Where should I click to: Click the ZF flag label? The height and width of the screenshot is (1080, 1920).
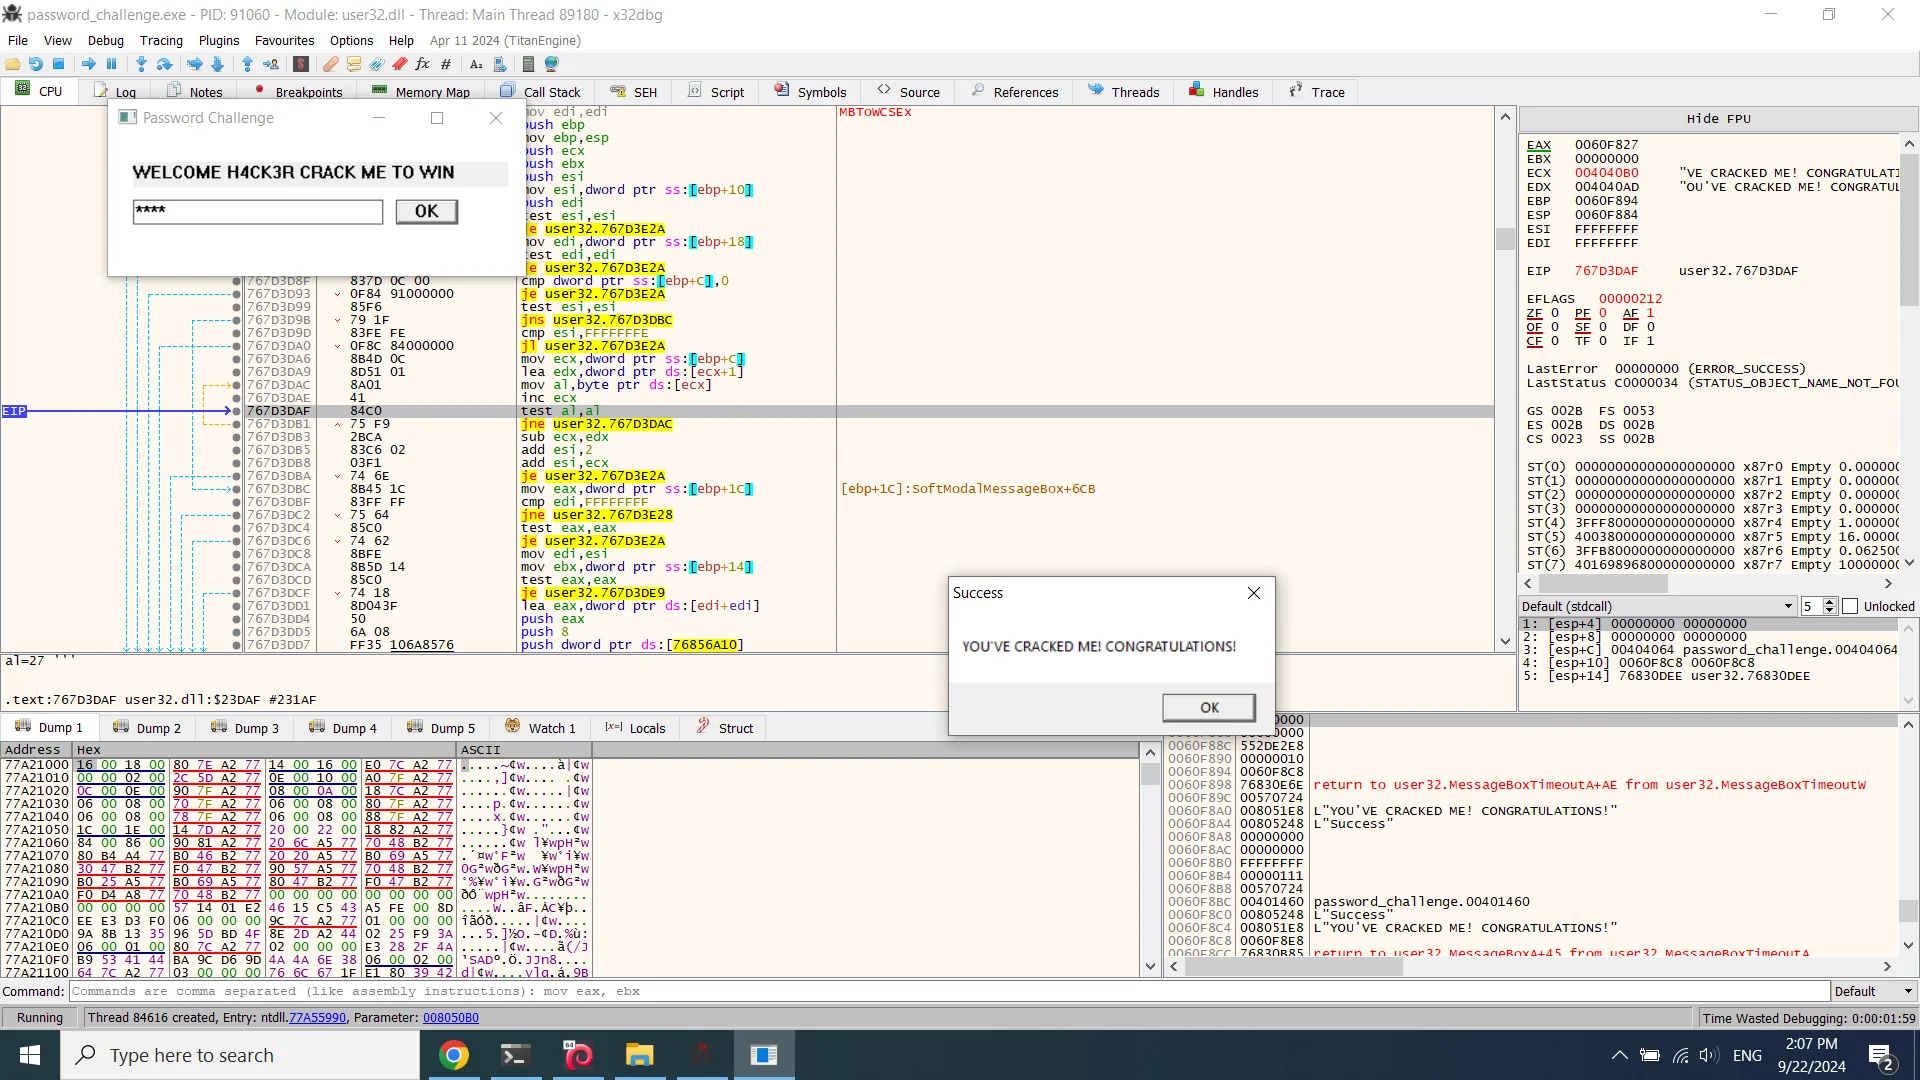[x=1535, y=313]
